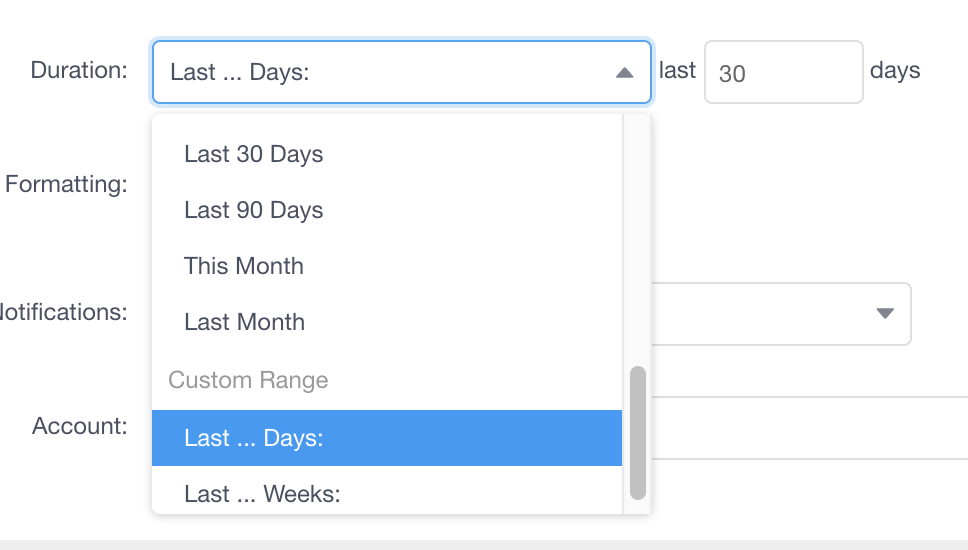Viewport: 968px width, 550px height.
Task: Click the Notifications field label
Action: (x=64, y=312)
